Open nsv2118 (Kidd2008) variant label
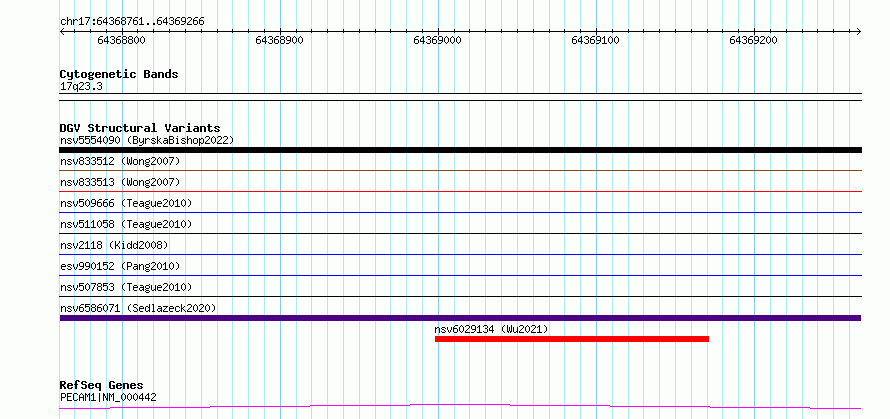The image size is (890, 419). coord(114,245)
